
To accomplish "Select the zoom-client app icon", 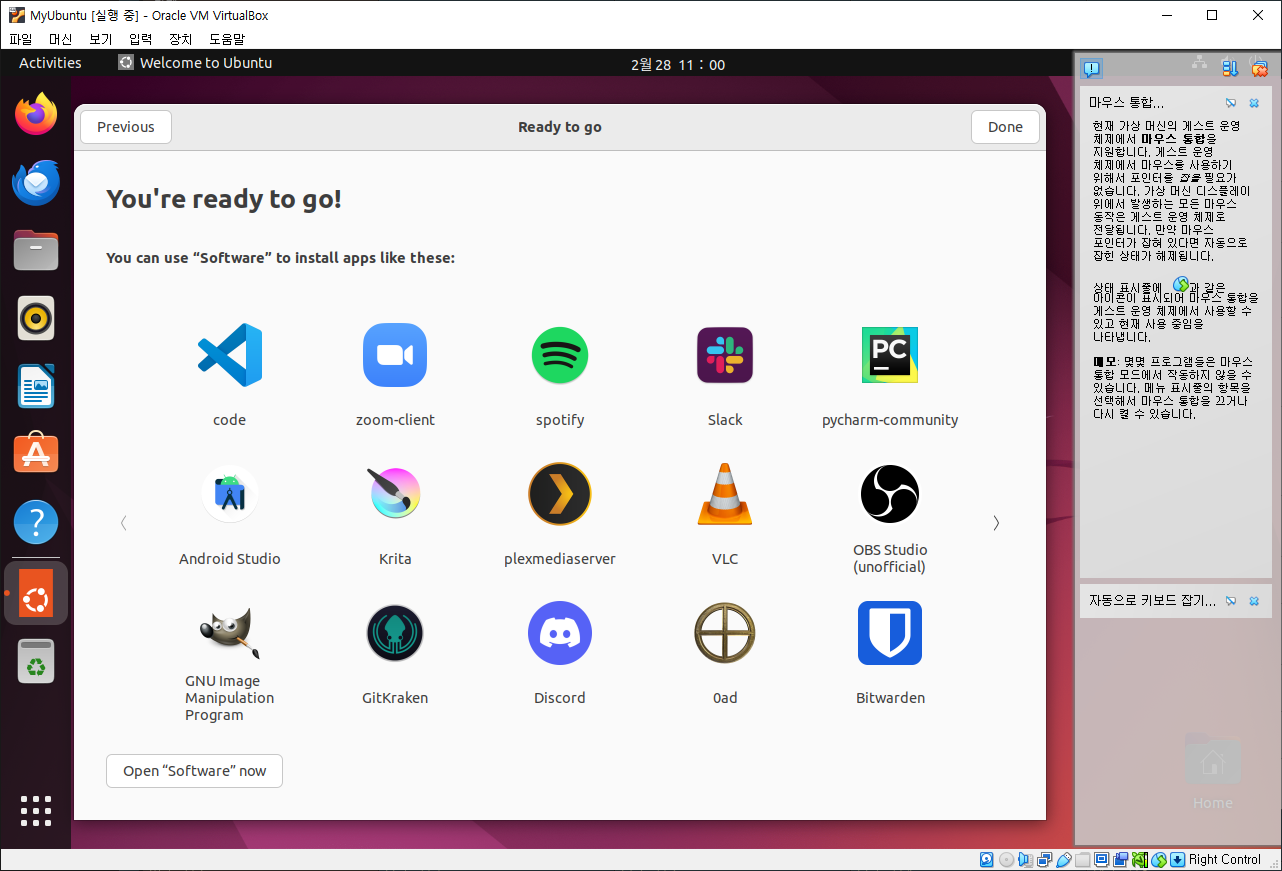I will coord(395,355).
